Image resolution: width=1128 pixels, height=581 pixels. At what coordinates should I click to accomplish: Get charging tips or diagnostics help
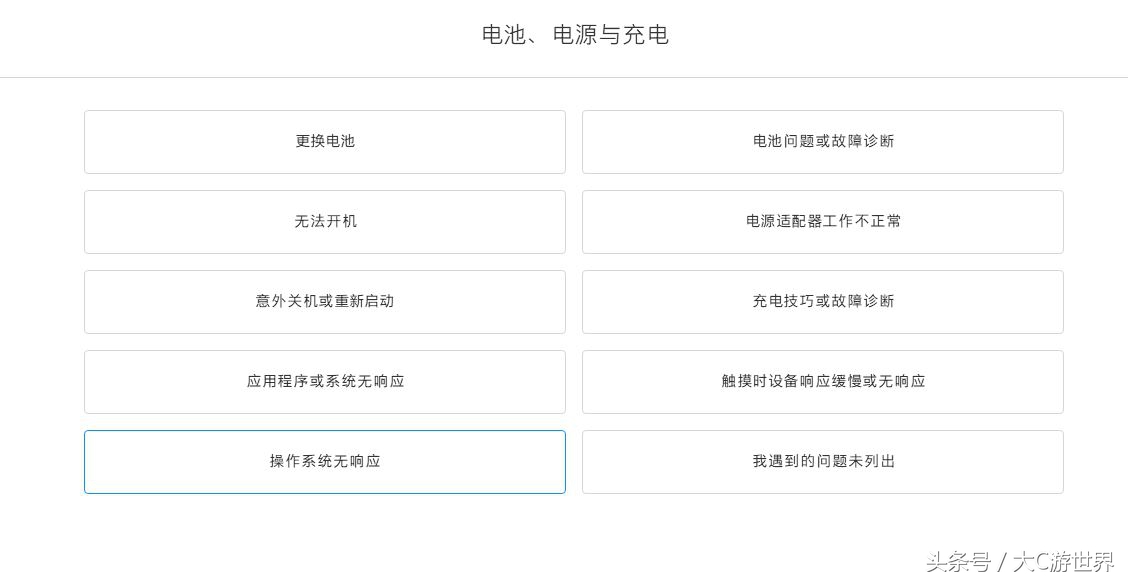(x=823, y=301)
